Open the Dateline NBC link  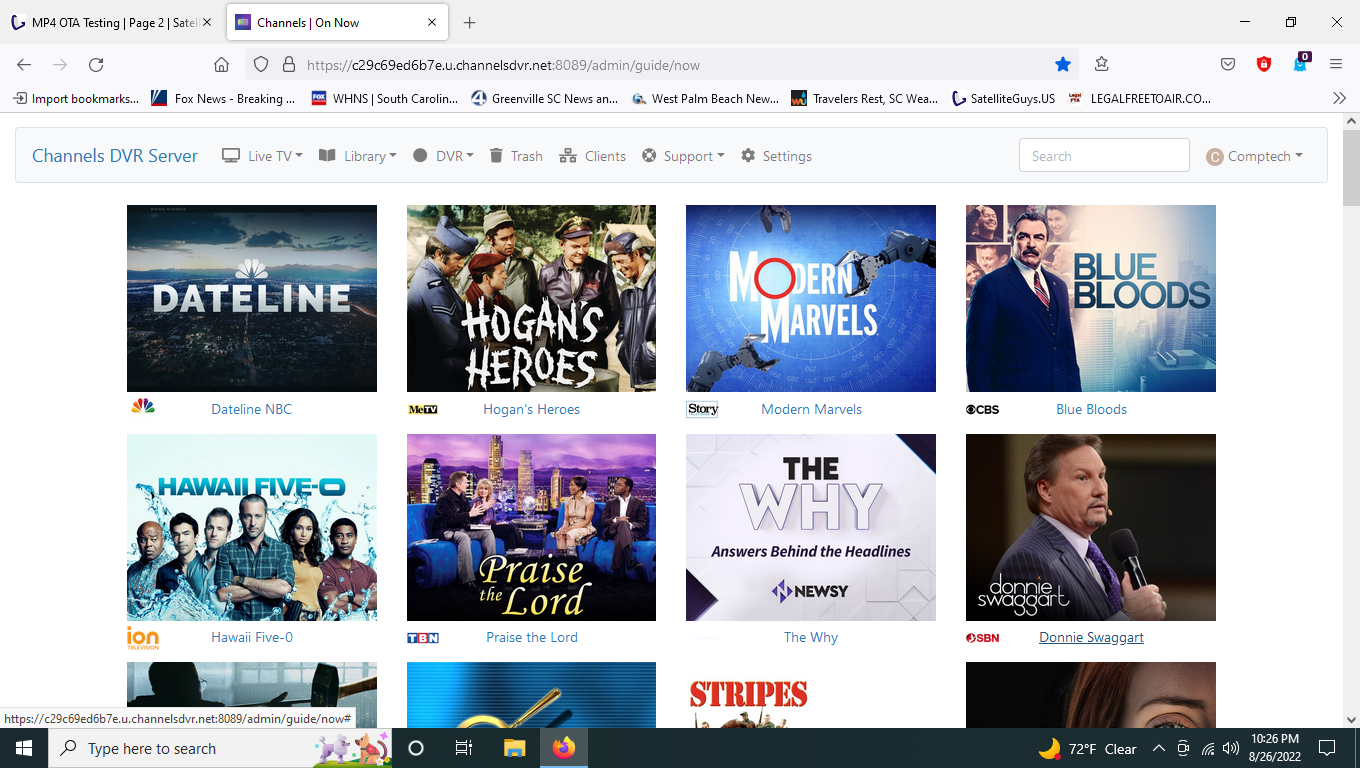pyautogui.click(x=252, y=409)
